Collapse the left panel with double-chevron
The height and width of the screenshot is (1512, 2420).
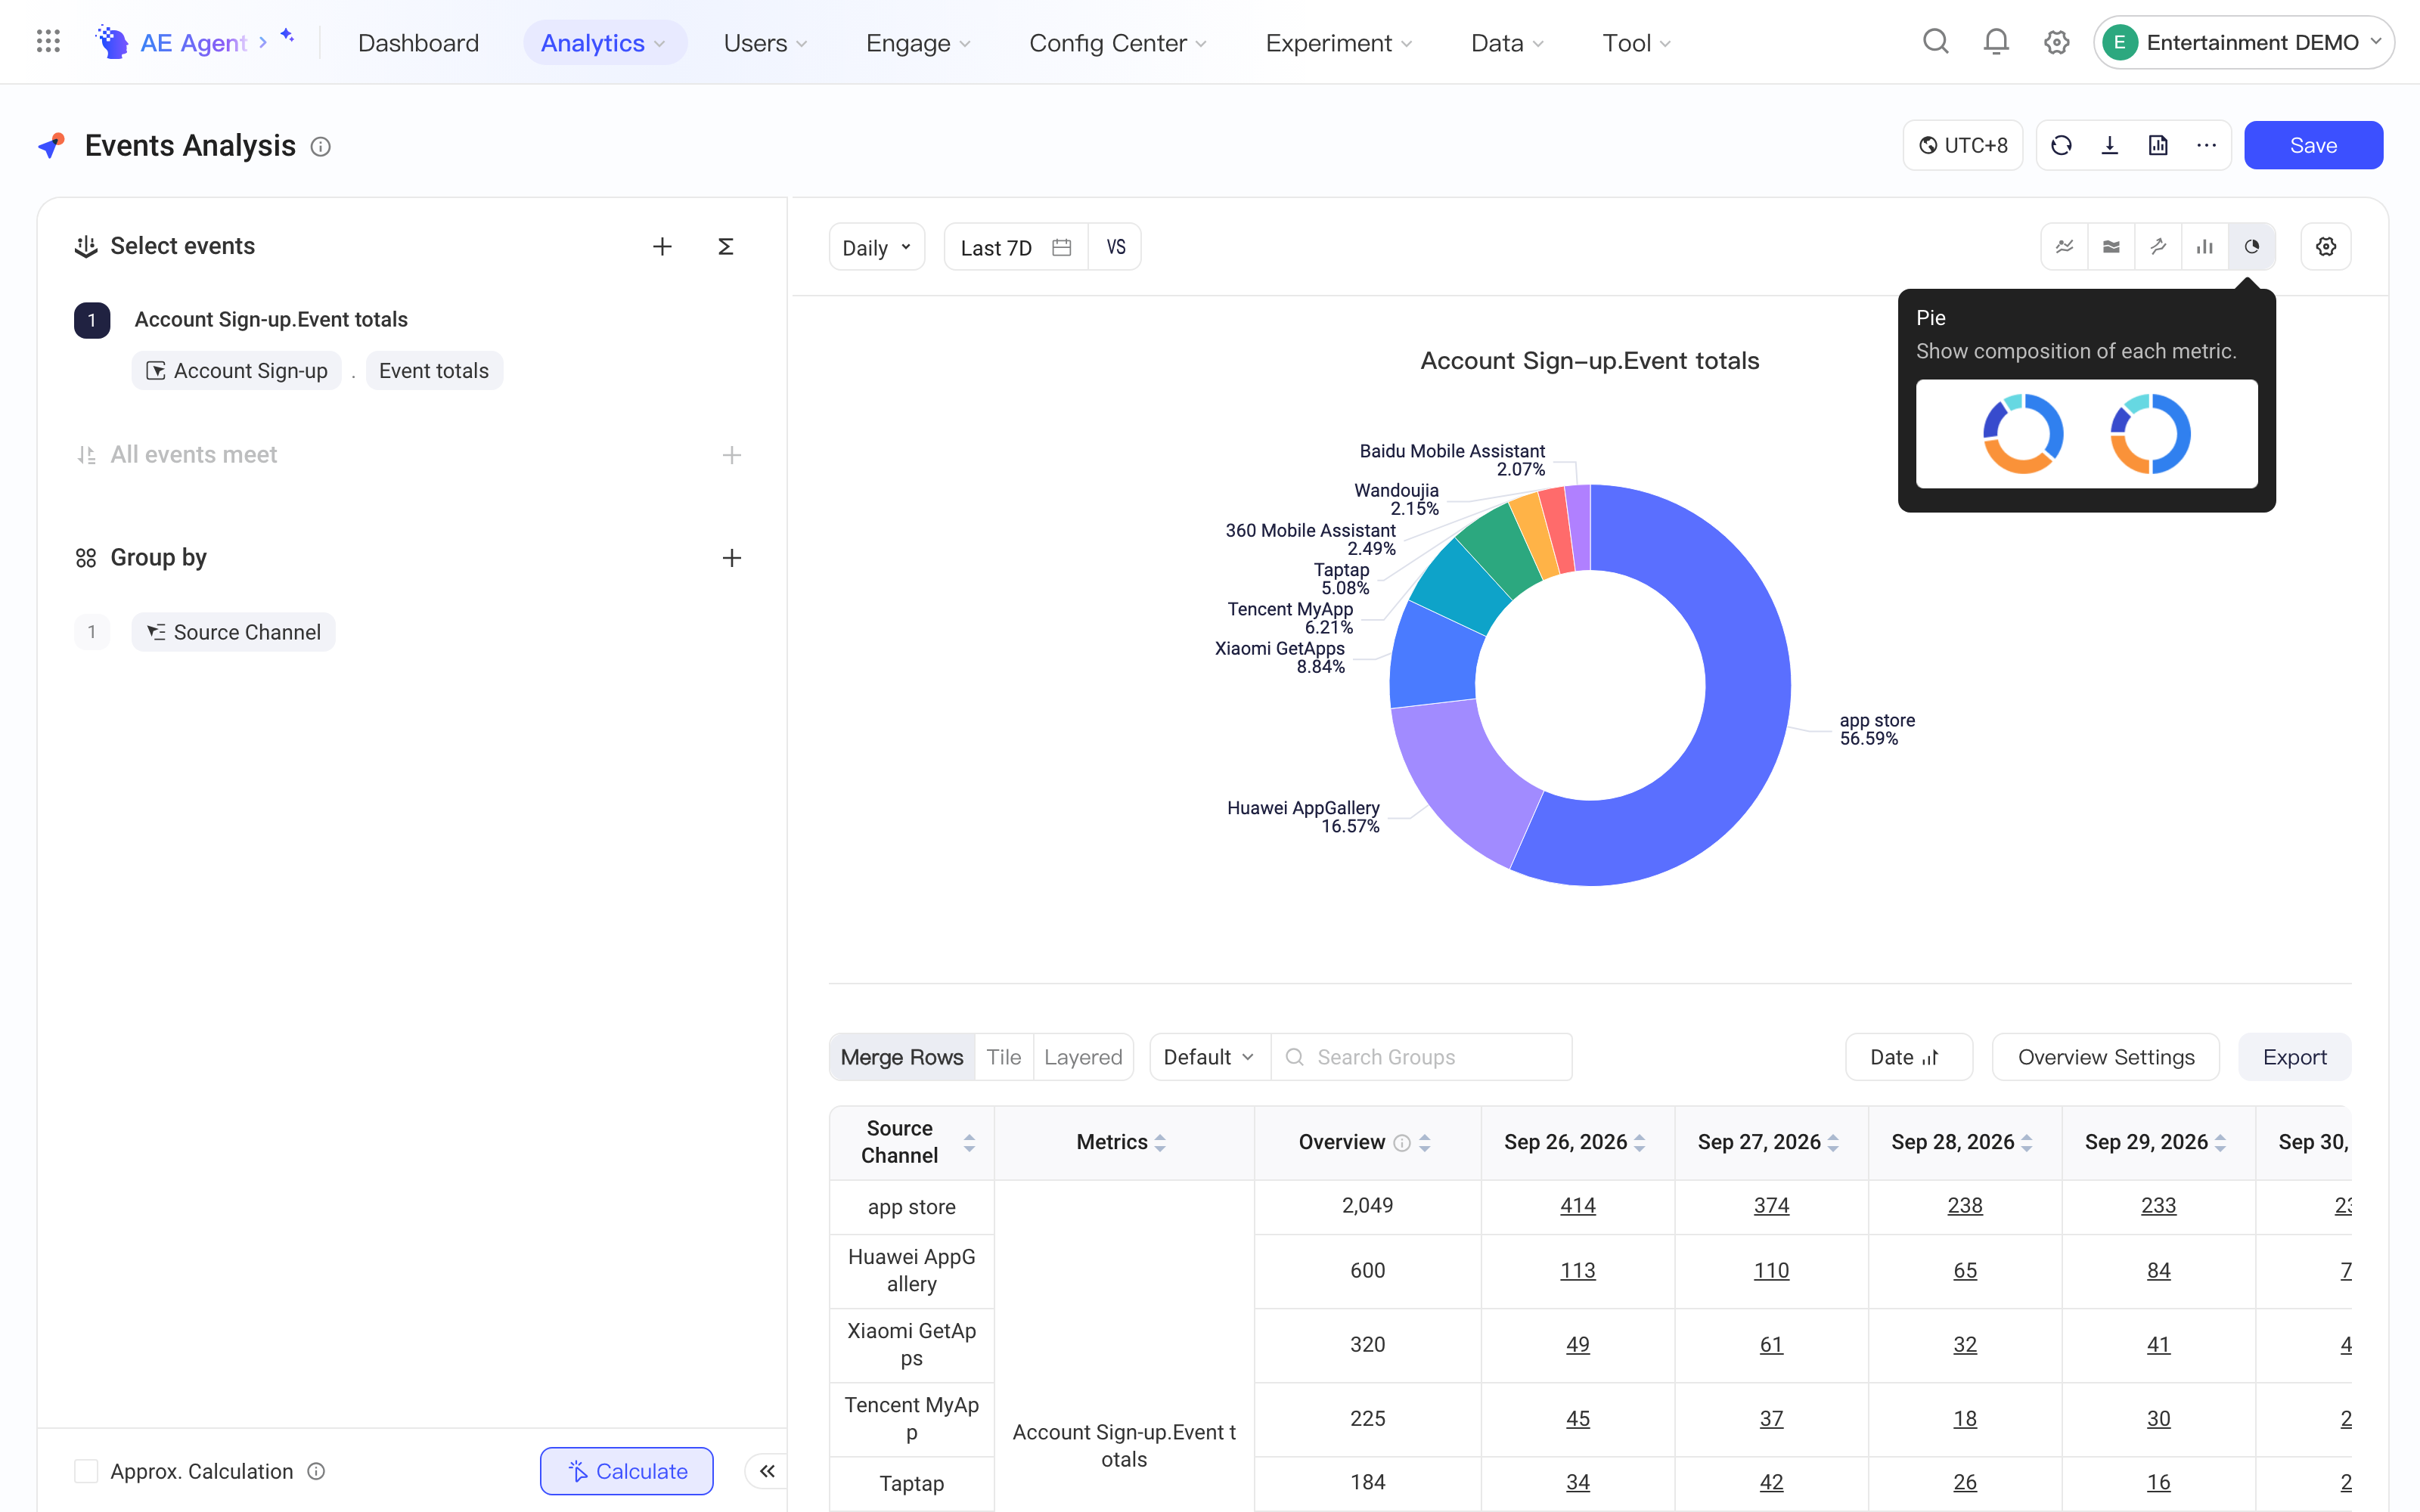(x=767, y=1471)
